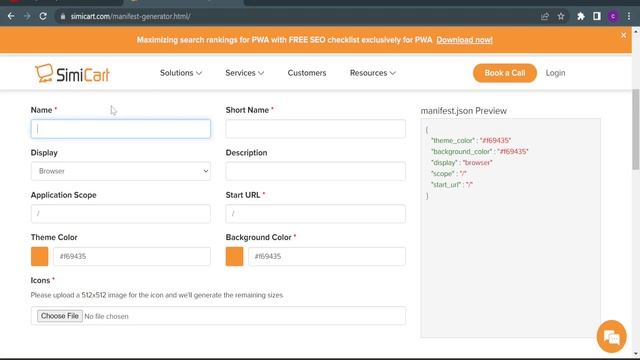Click the Choose File button
640x360 pixels.
pos(60,316)
